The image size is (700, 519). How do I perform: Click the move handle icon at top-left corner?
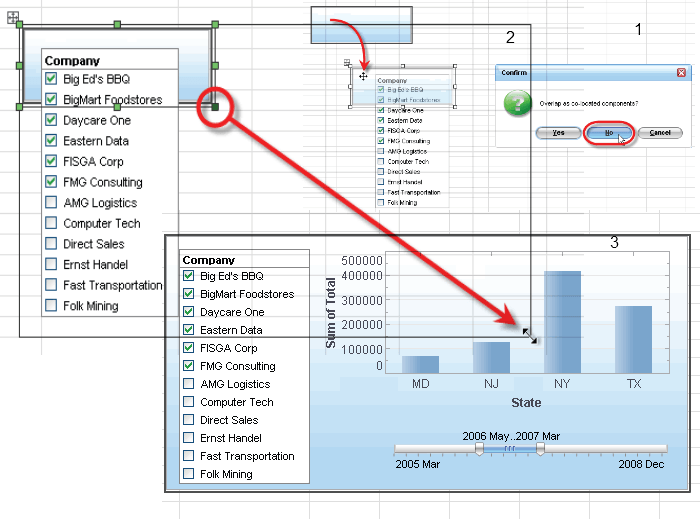[13, 17]
